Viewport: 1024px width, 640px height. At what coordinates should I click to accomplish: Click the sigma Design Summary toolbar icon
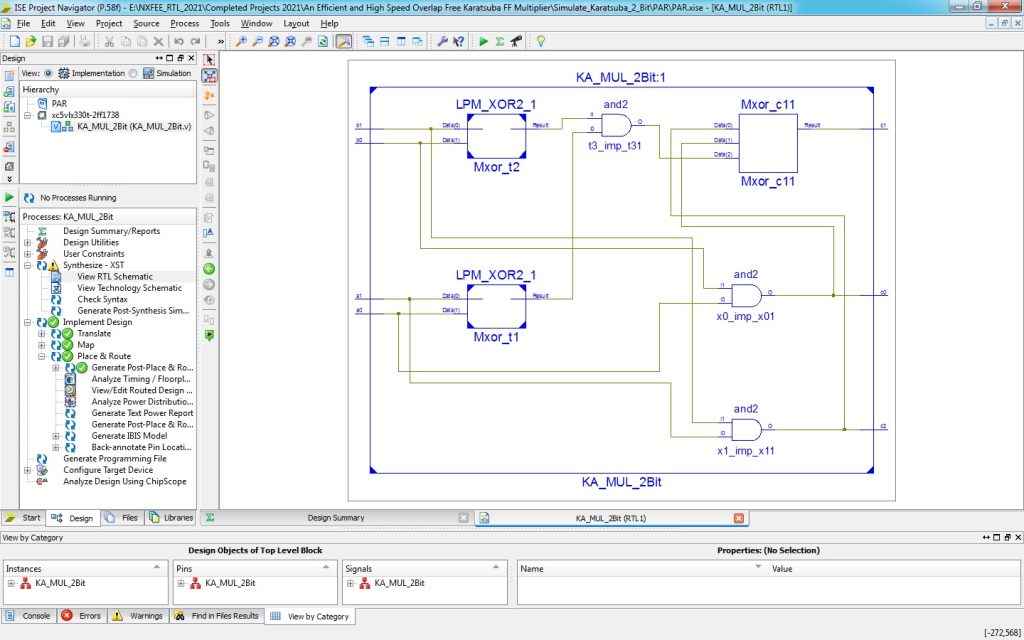[x=499, y=41]
